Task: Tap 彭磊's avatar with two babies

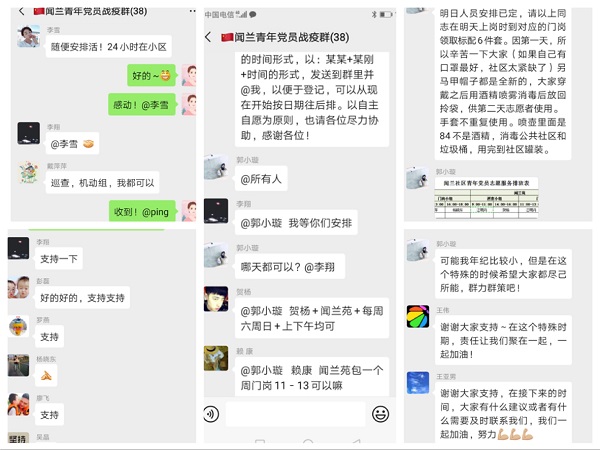Action: 18,287
